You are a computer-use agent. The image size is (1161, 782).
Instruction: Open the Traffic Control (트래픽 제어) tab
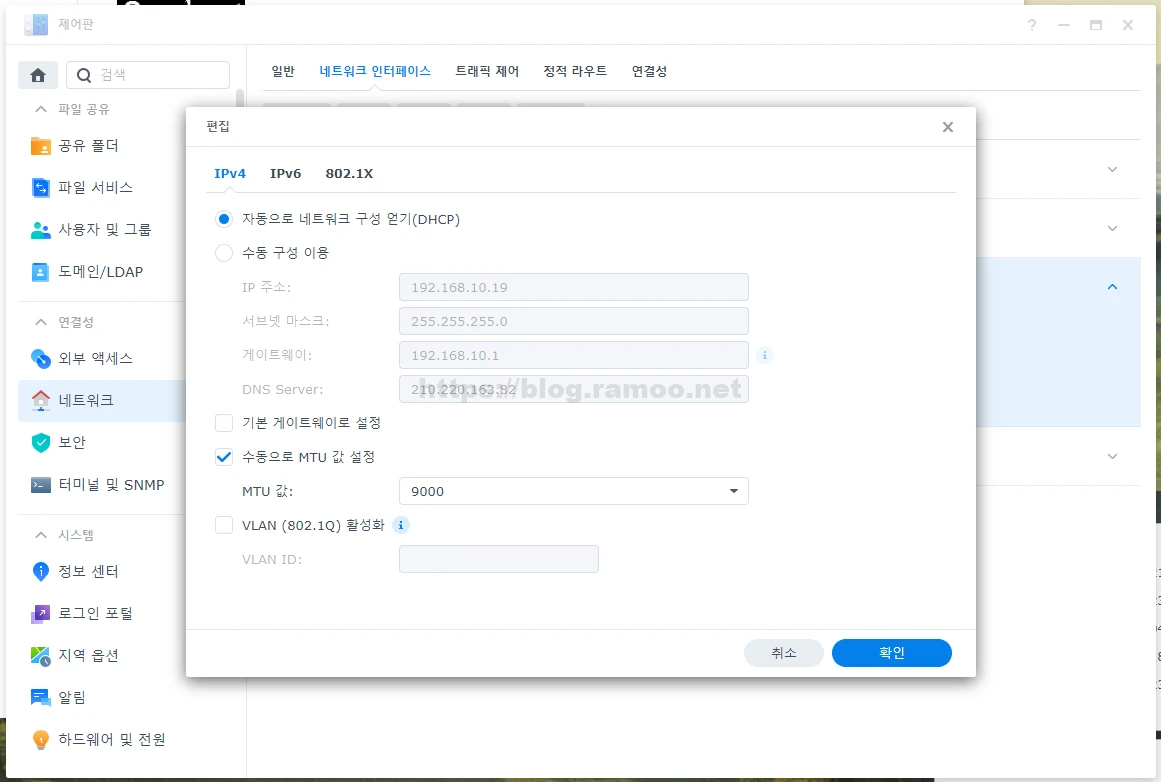(486, 71)
